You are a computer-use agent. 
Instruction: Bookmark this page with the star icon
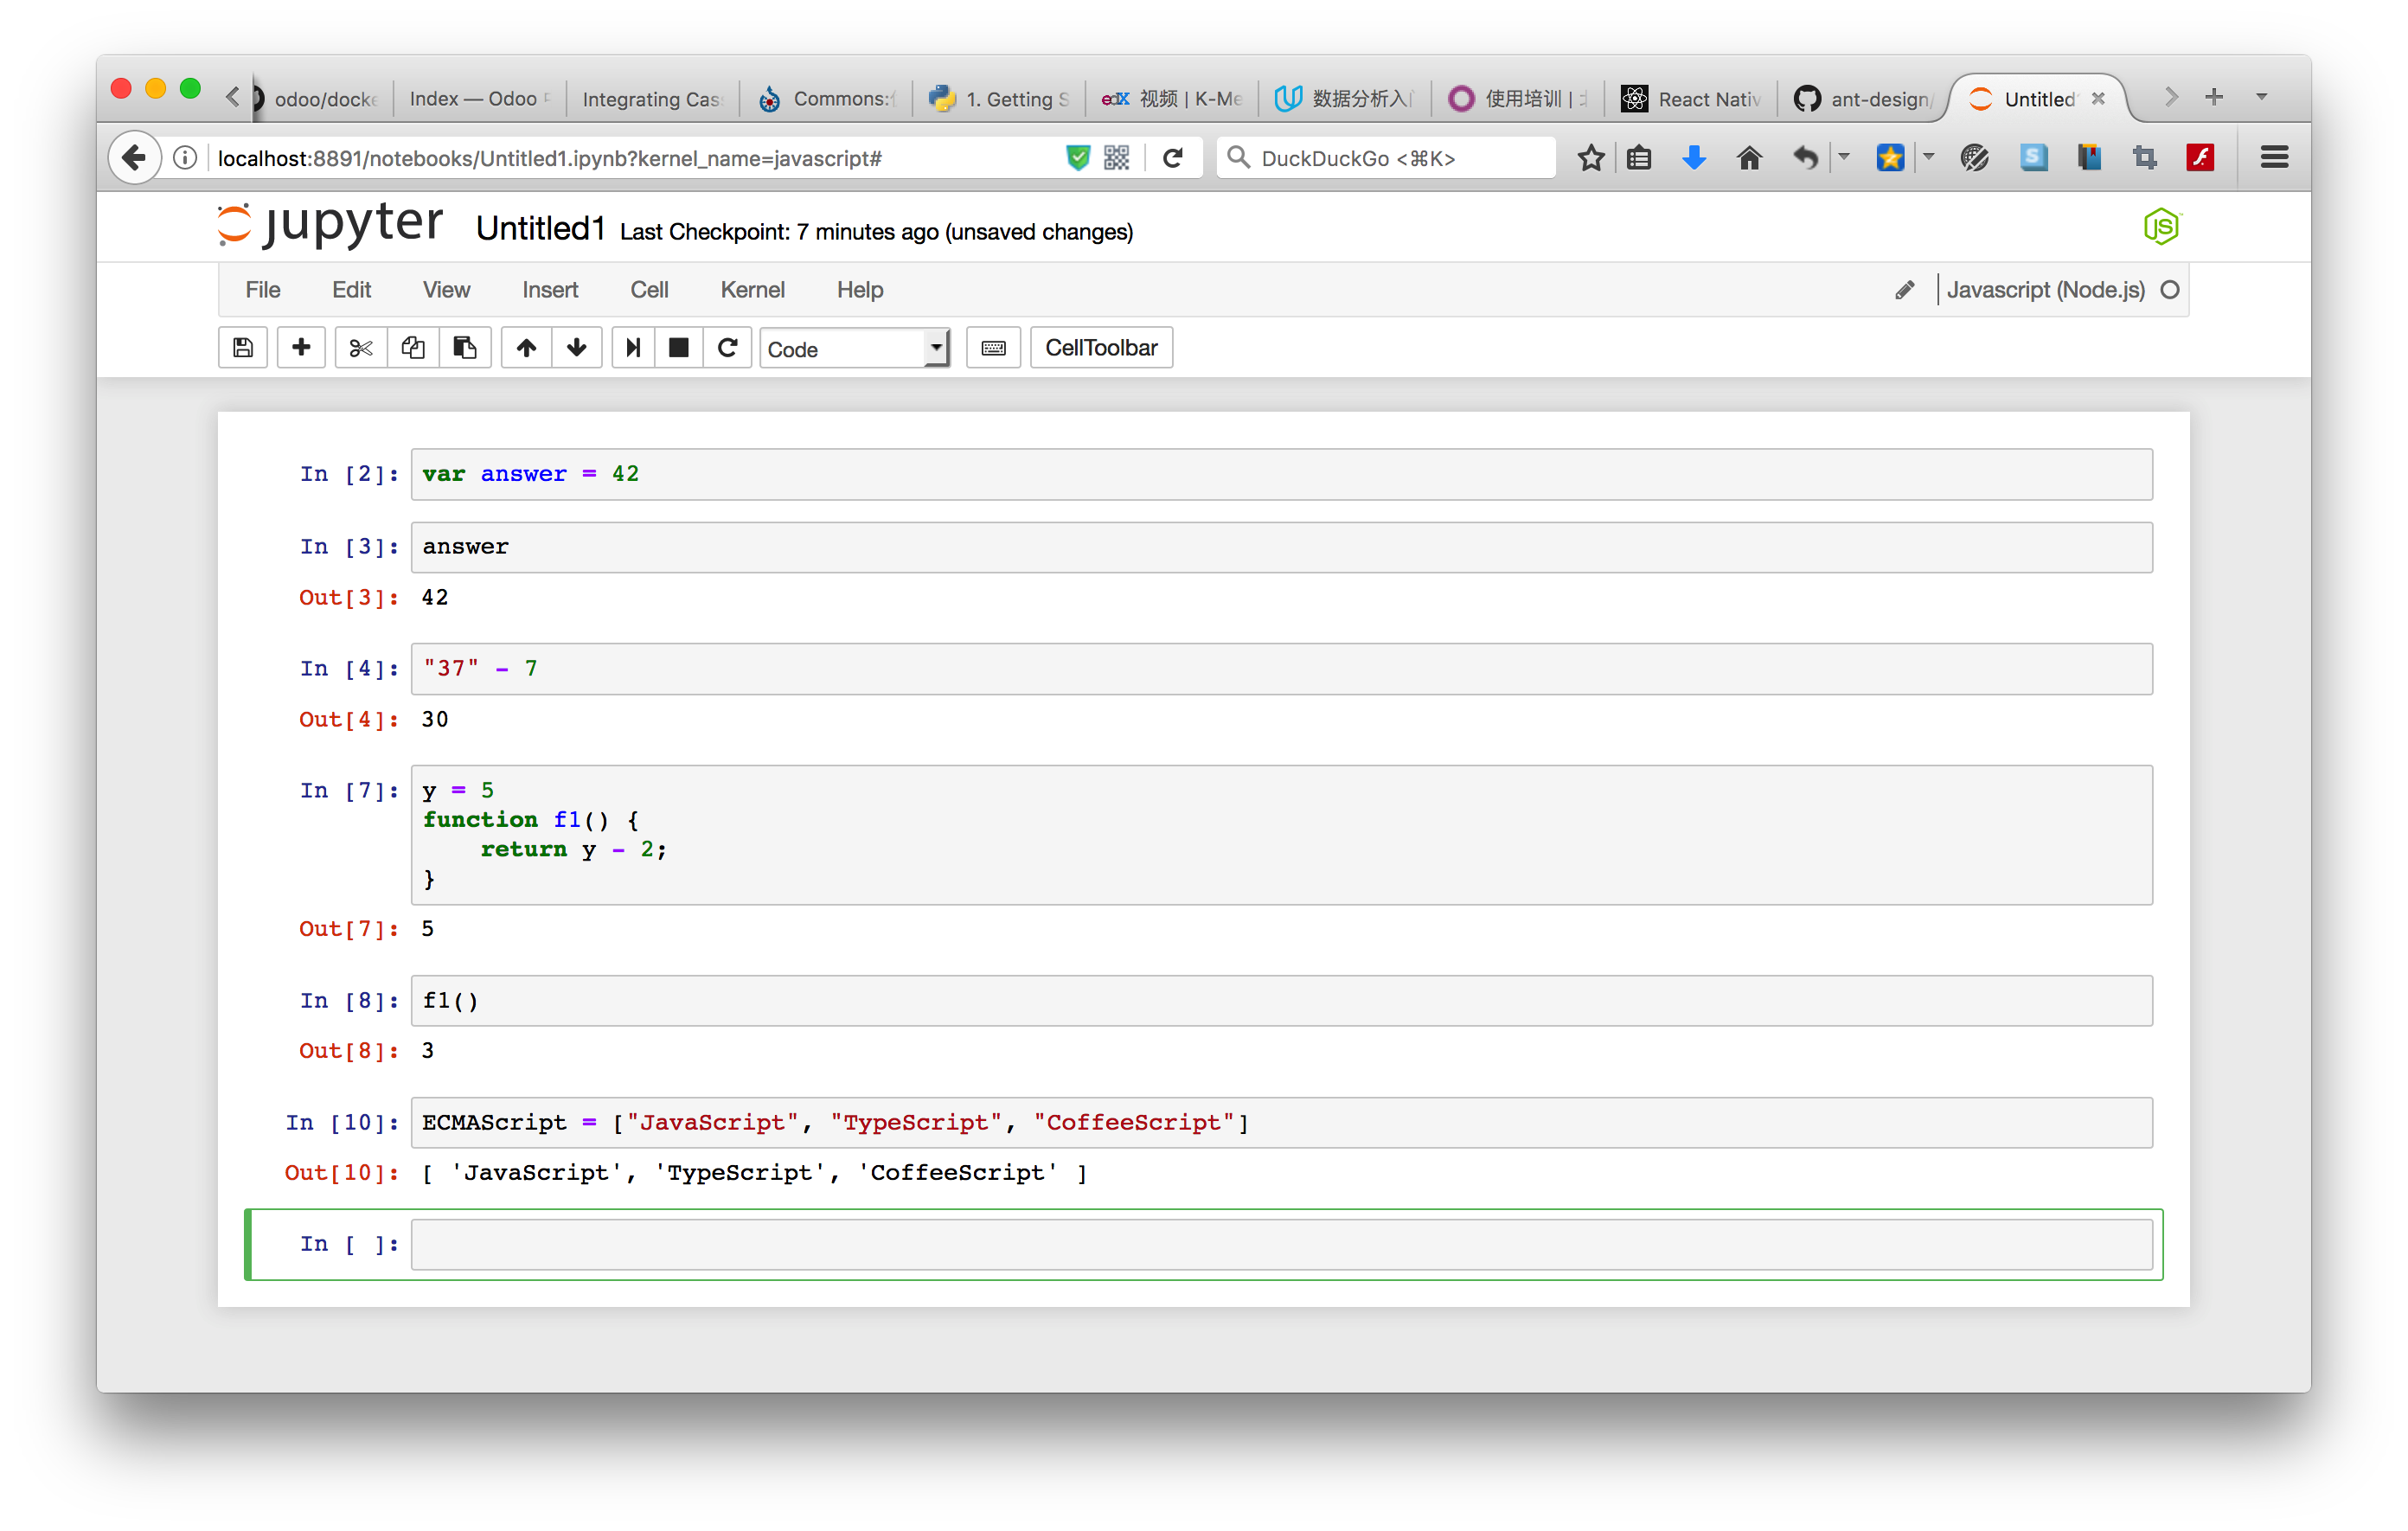1591,158
